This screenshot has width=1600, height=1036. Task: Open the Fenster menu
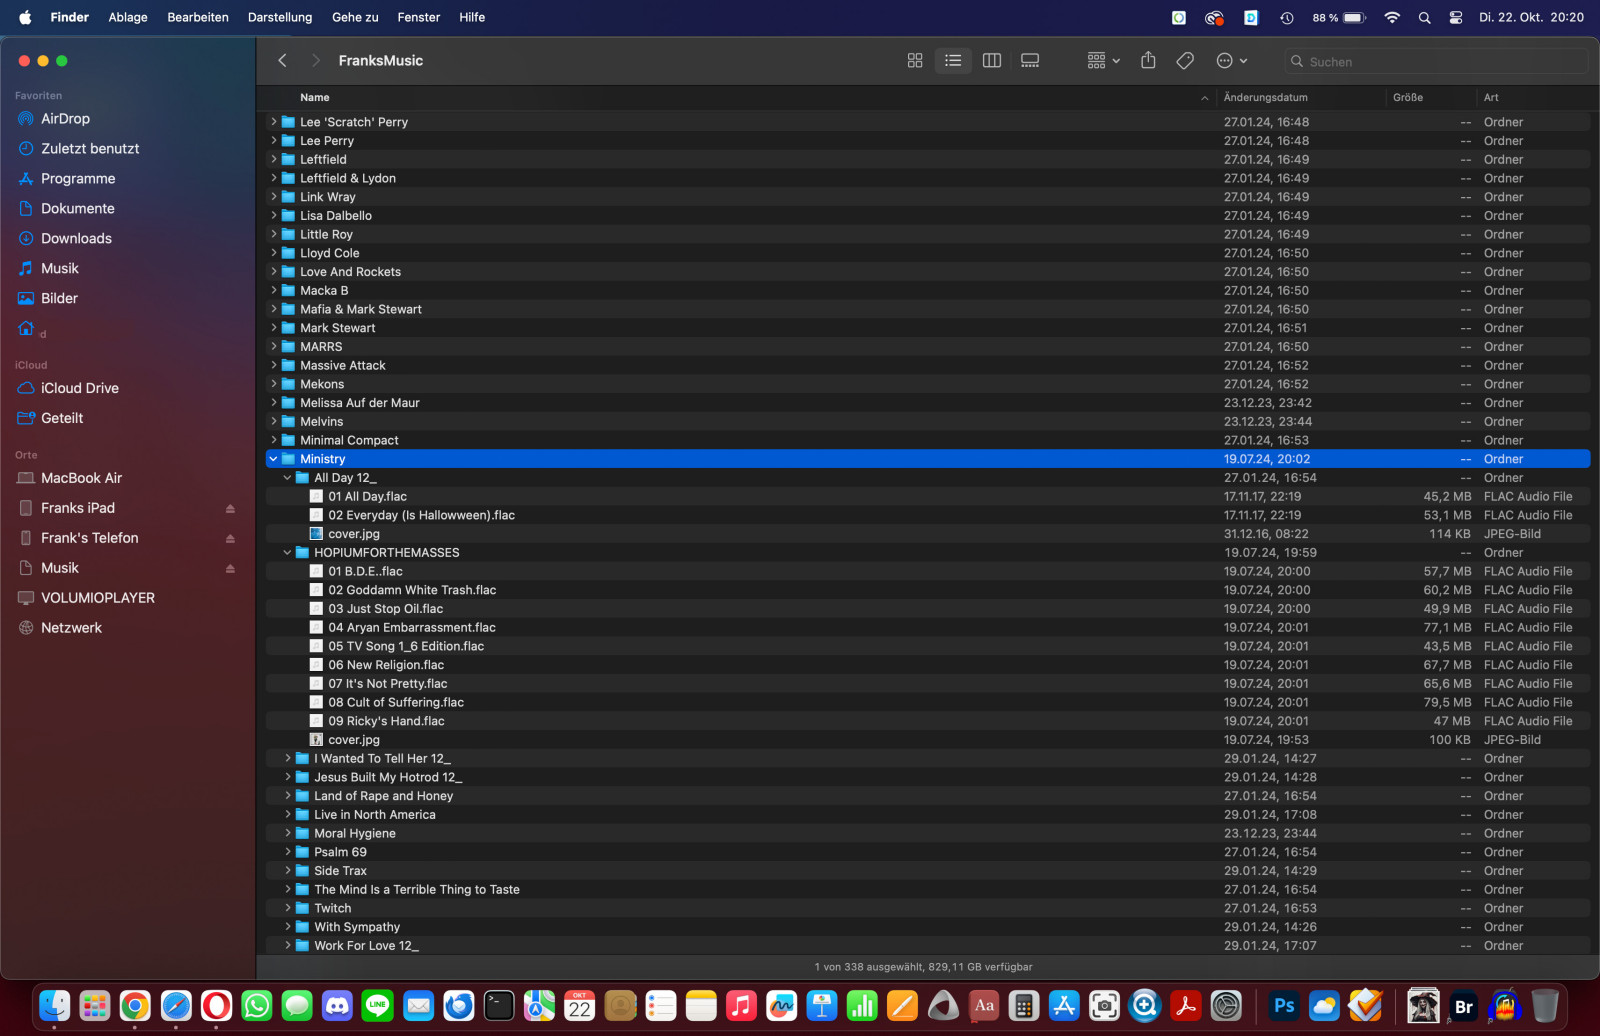[419, 17]
